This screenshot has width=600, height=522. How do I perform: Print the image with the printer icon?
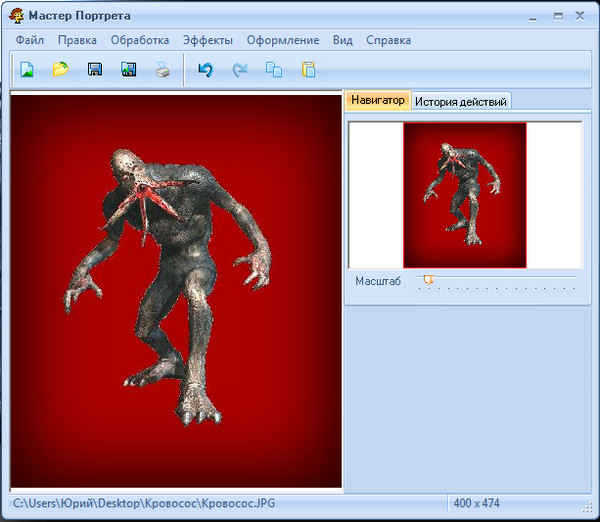(162, 70)
